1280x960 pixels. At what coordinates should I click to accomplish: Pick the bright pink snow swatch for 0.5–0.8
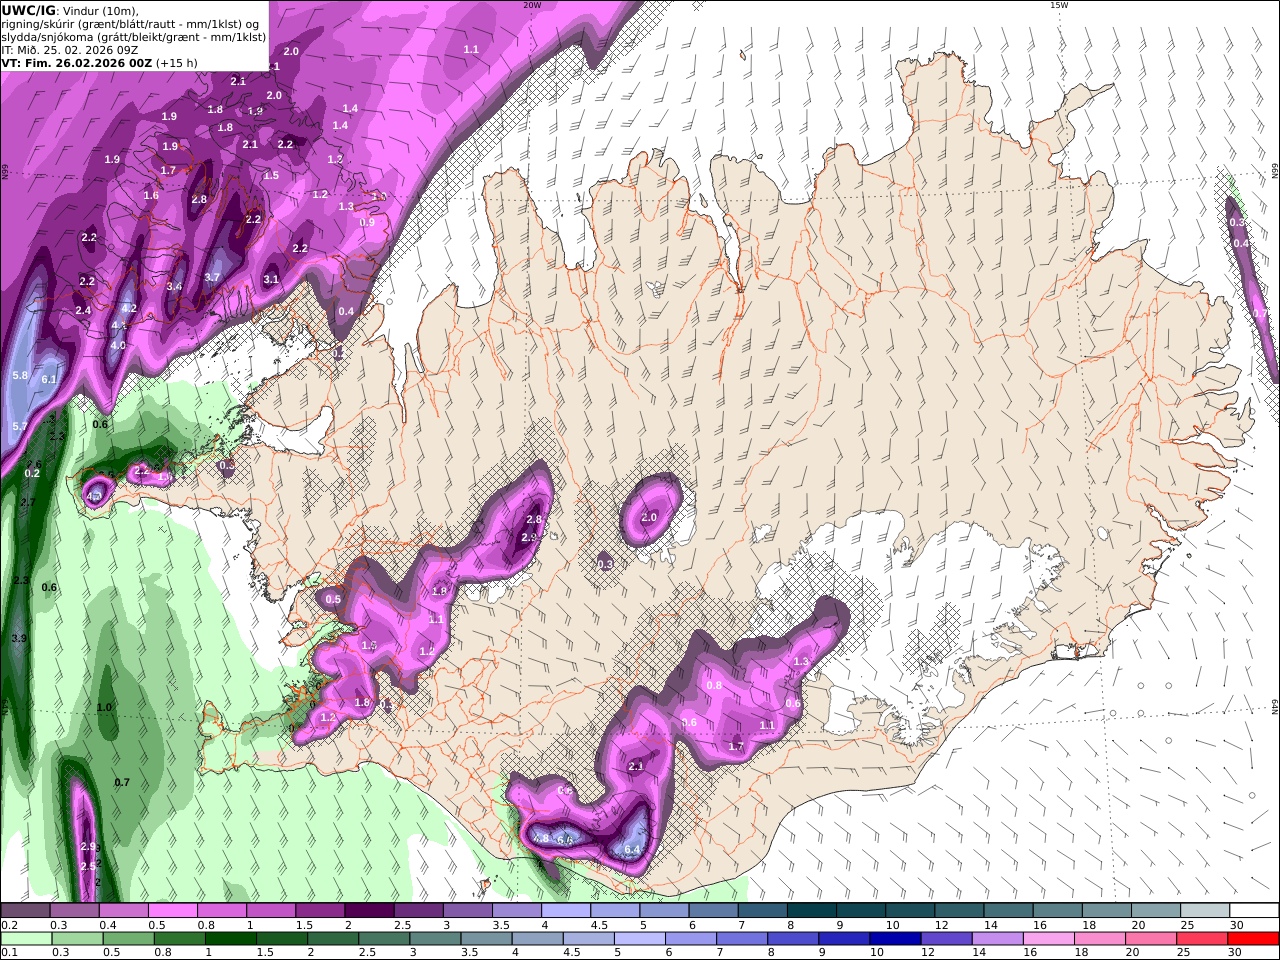coord(173,911)
